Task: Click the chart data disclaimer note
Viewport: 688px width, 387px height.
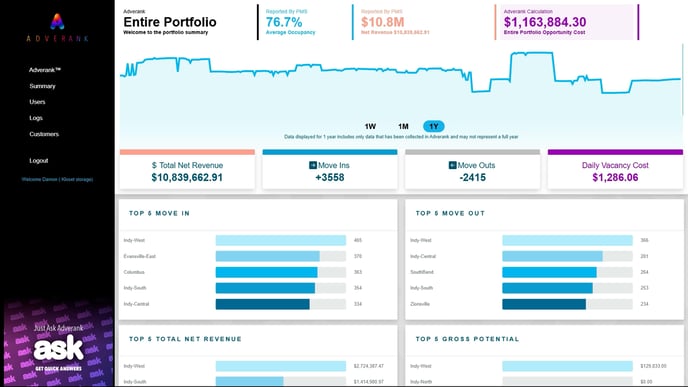Action: 401,137
